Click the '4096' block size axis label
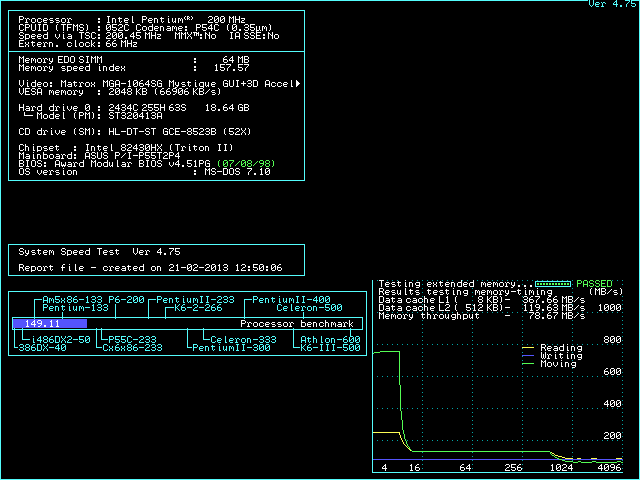The height and width of the screenshot is (480, 640). coord(609,468)
